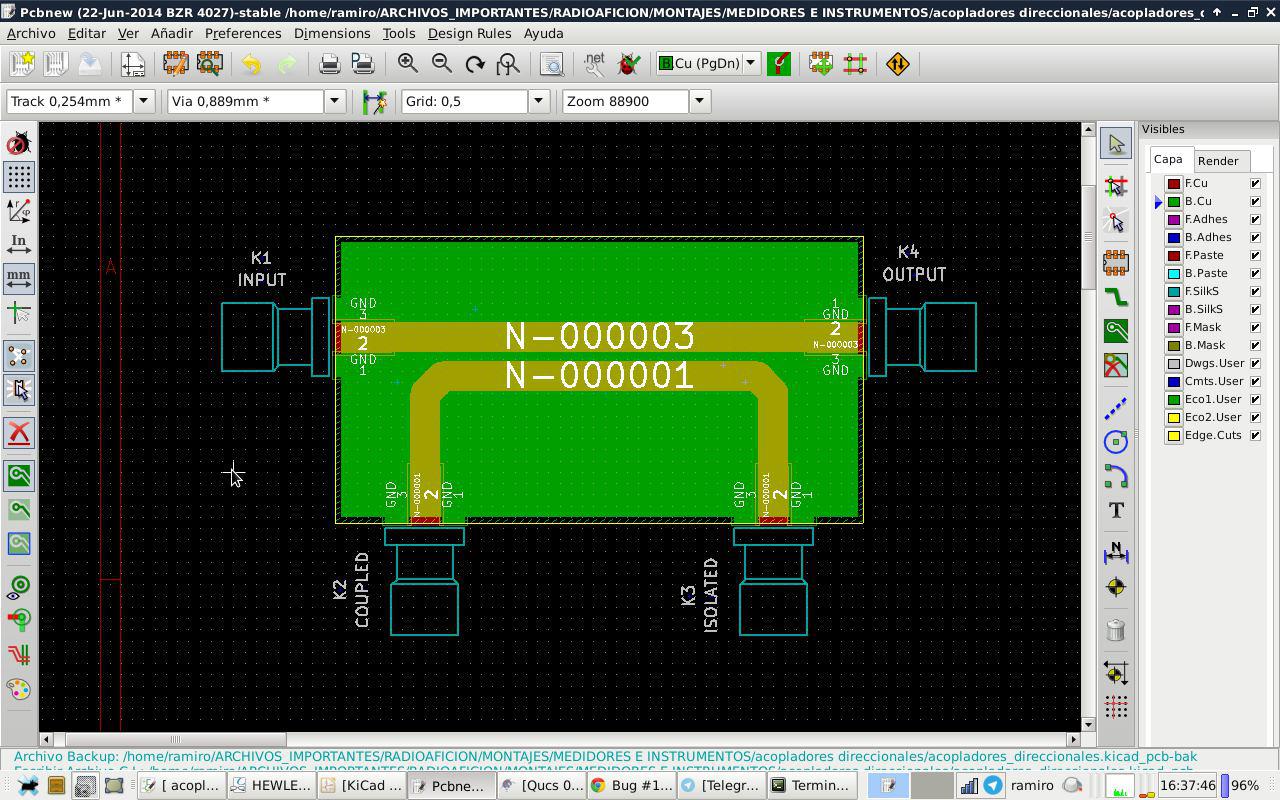The width and height of the screenshot is (1280, 800).
Task: Switch to the Render tab
Action: coord(1217,161)
